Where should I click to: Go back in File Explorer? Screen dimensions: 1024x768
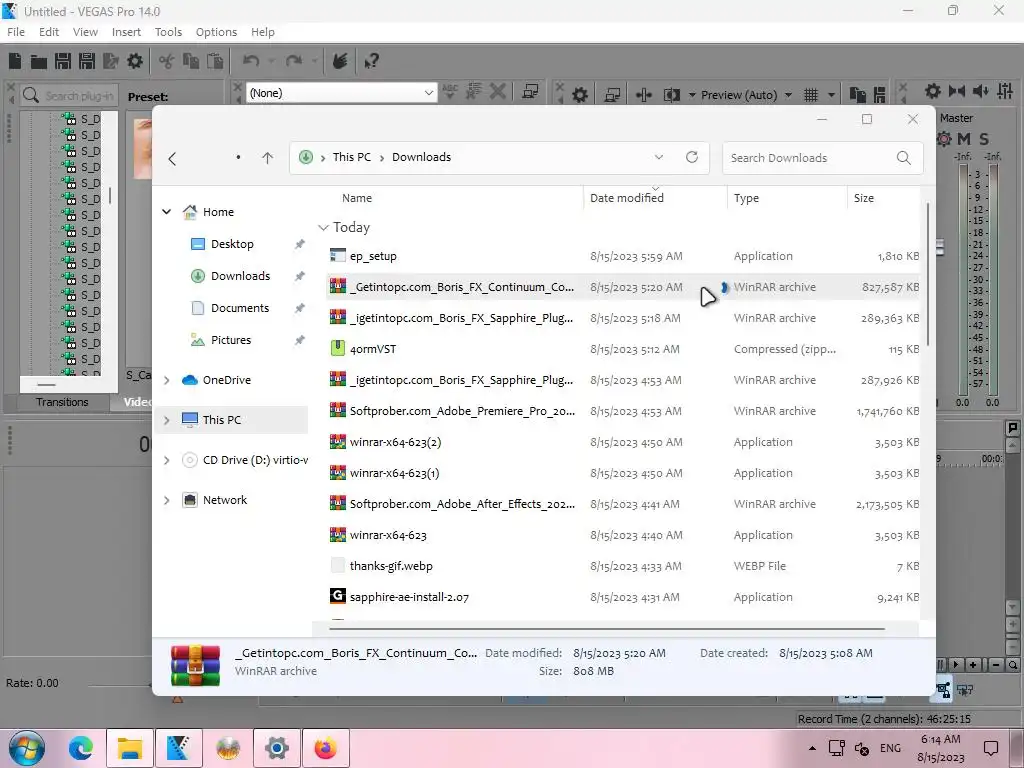pos(172,158)
